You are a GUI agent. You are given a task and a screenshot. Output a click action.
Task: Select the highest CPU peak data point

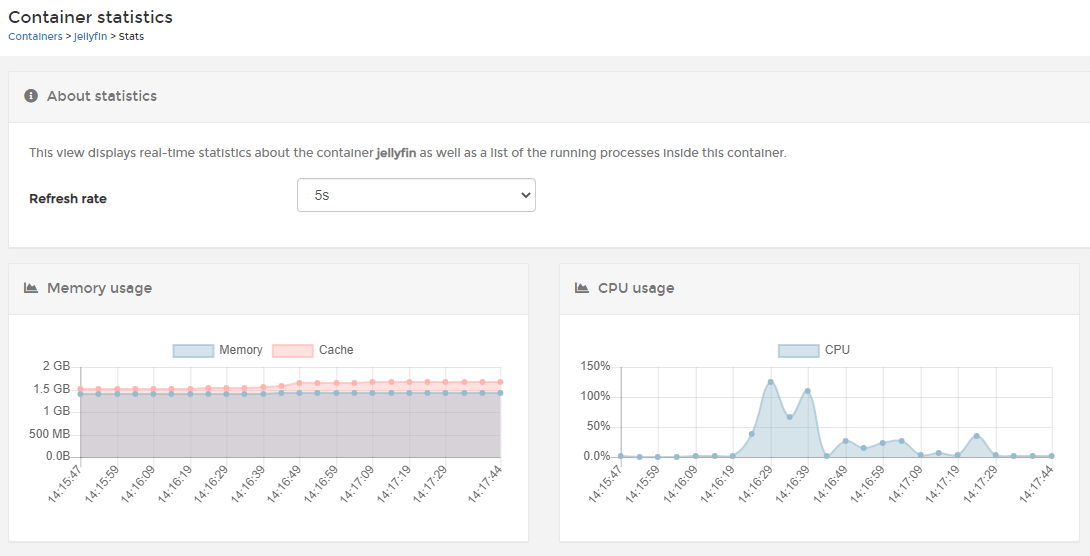coord(770,381)
